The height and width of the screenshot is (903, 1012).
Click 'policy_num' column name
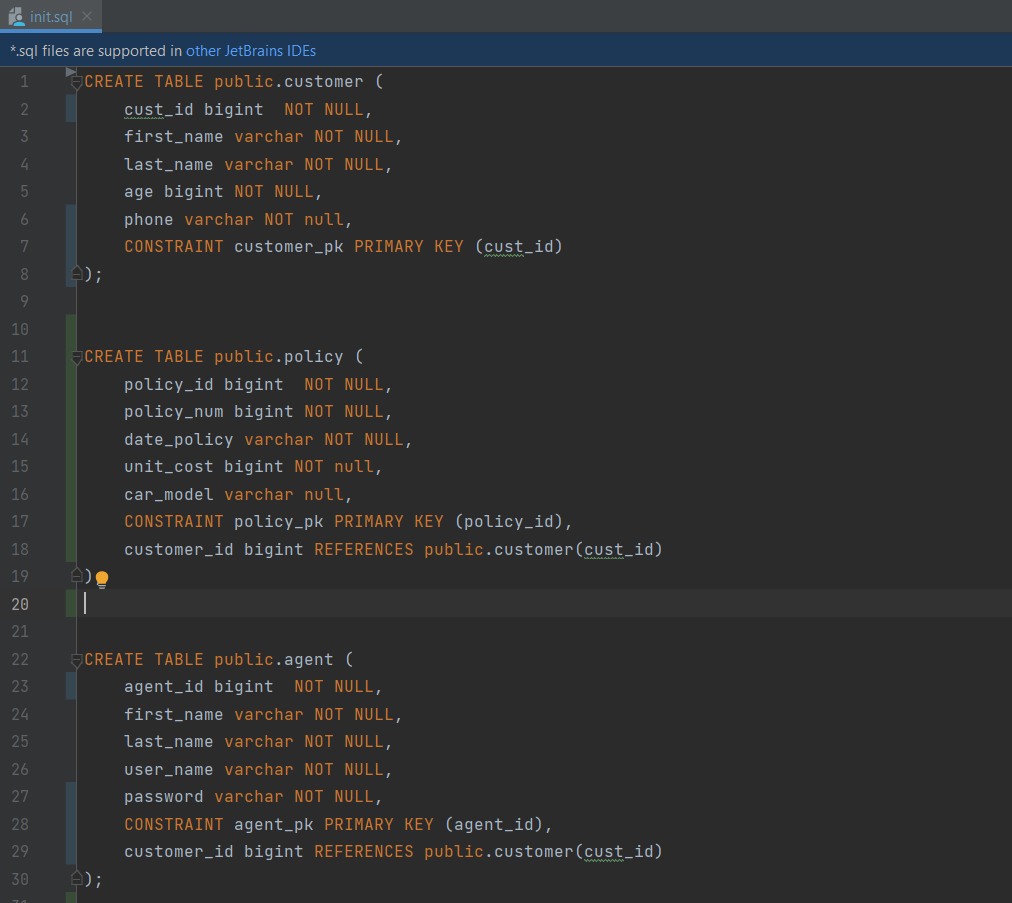[x=174, y=412]
